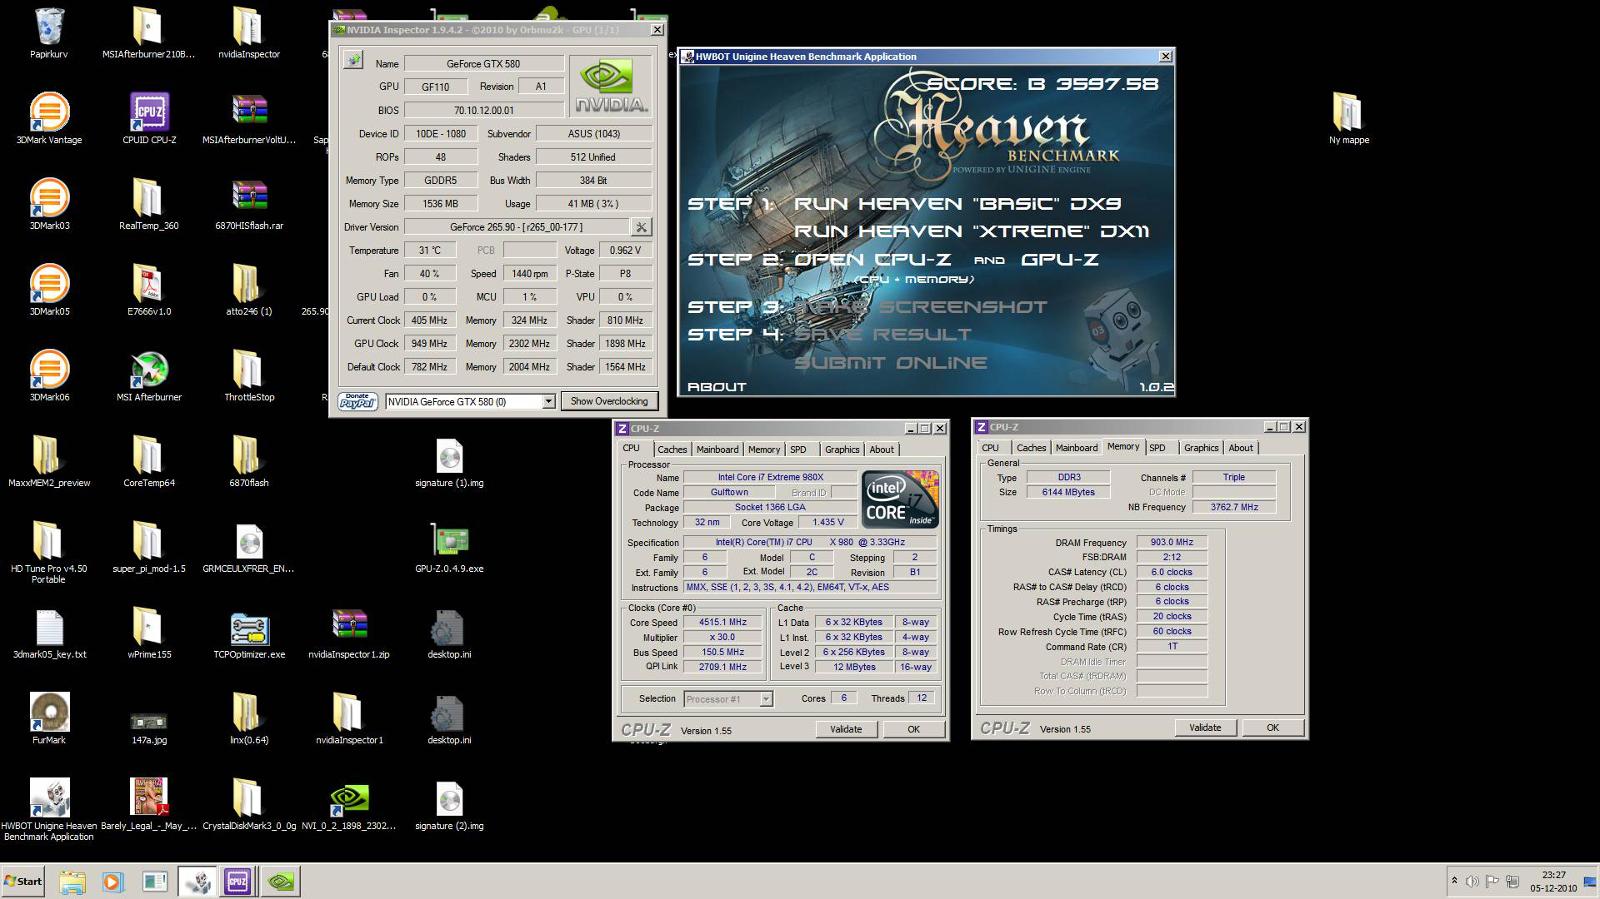
Task: Open Graphics tab in left CPU-Z window
Action: click(x=842, y=449)
